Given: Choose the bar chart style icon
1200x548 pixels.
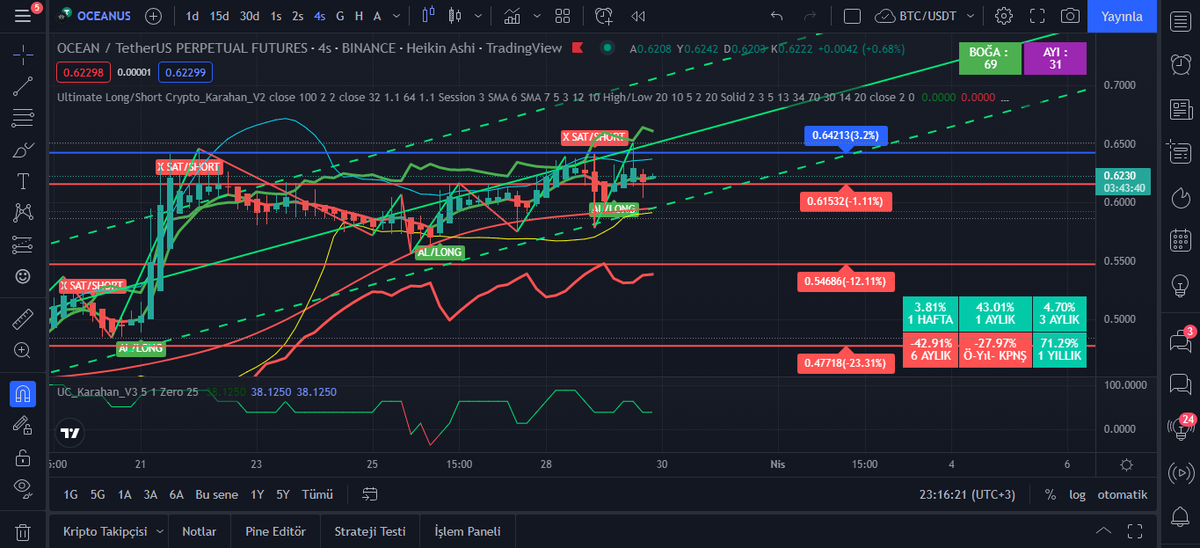Looking at the screenshot, I should 429,16.
